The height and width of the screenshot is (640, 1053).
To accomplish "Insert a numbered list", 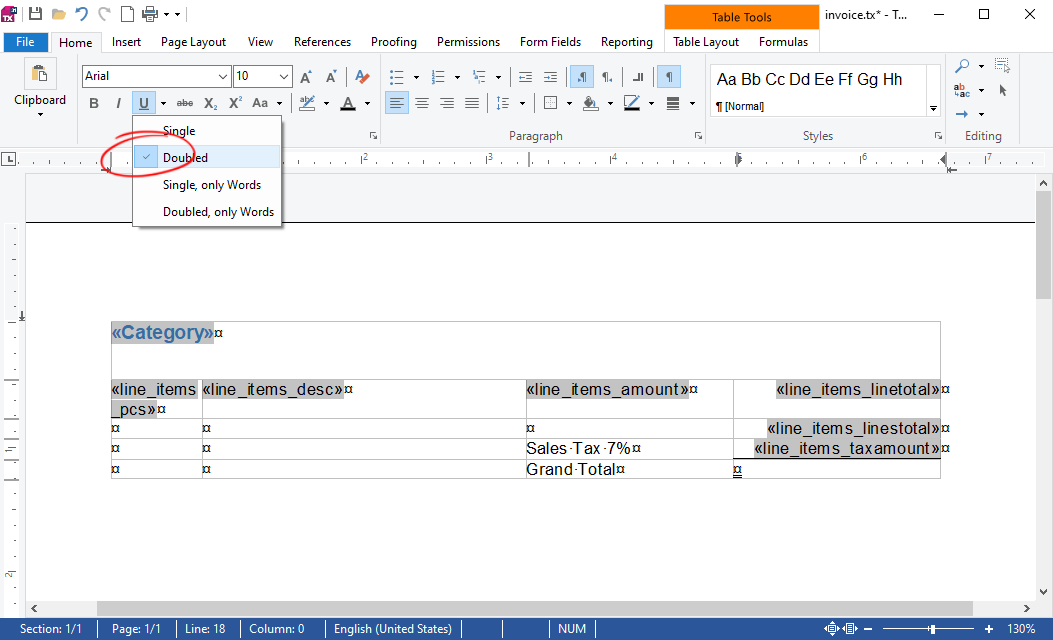I will (438, 77).
